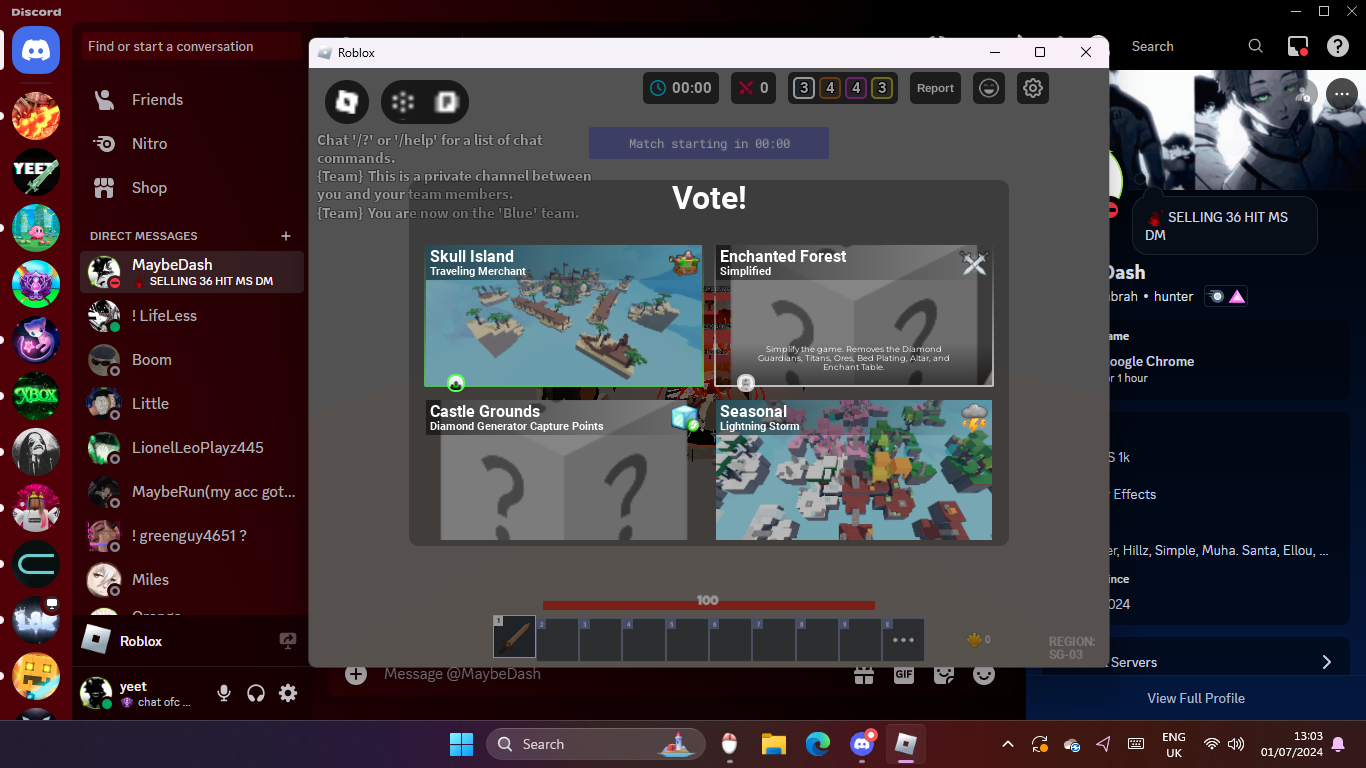Click the purple team count 4
Image resolution: width=1366 pixels, height=768 pixels.
pos(855,88)
